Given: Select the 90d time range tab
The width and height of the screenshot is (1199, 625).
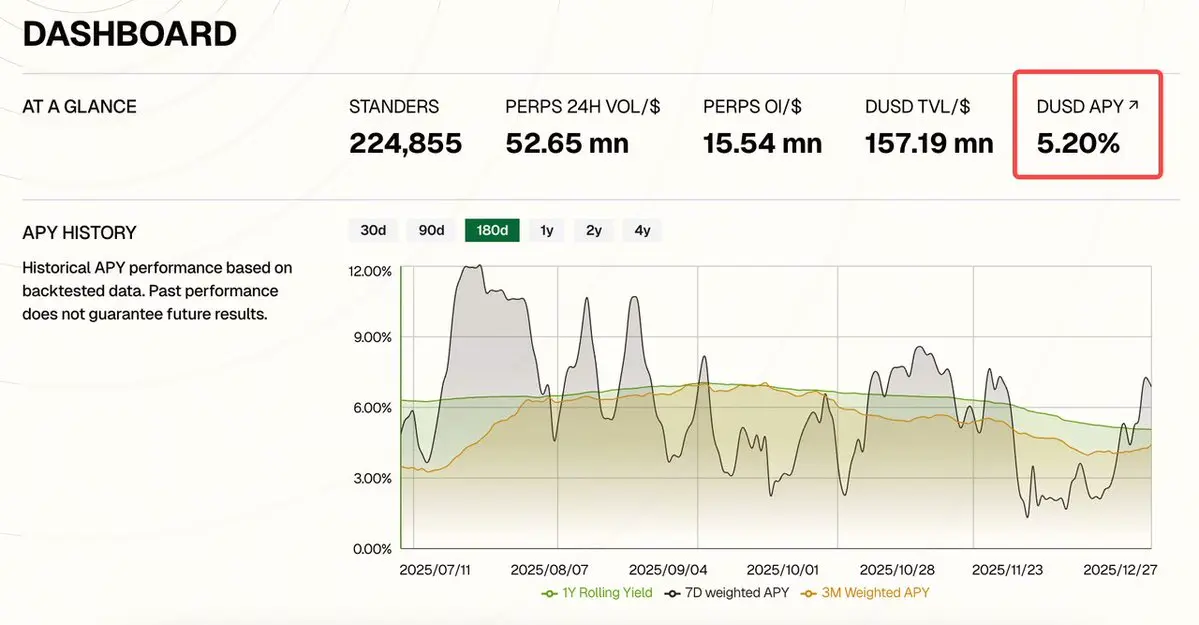Looking at the screenshot, I should [431, 230].
